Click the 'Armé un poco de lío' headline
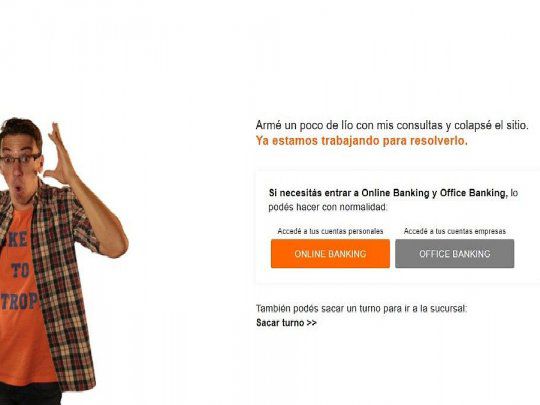This screenshot has height=405, width=540. point(392,125)
